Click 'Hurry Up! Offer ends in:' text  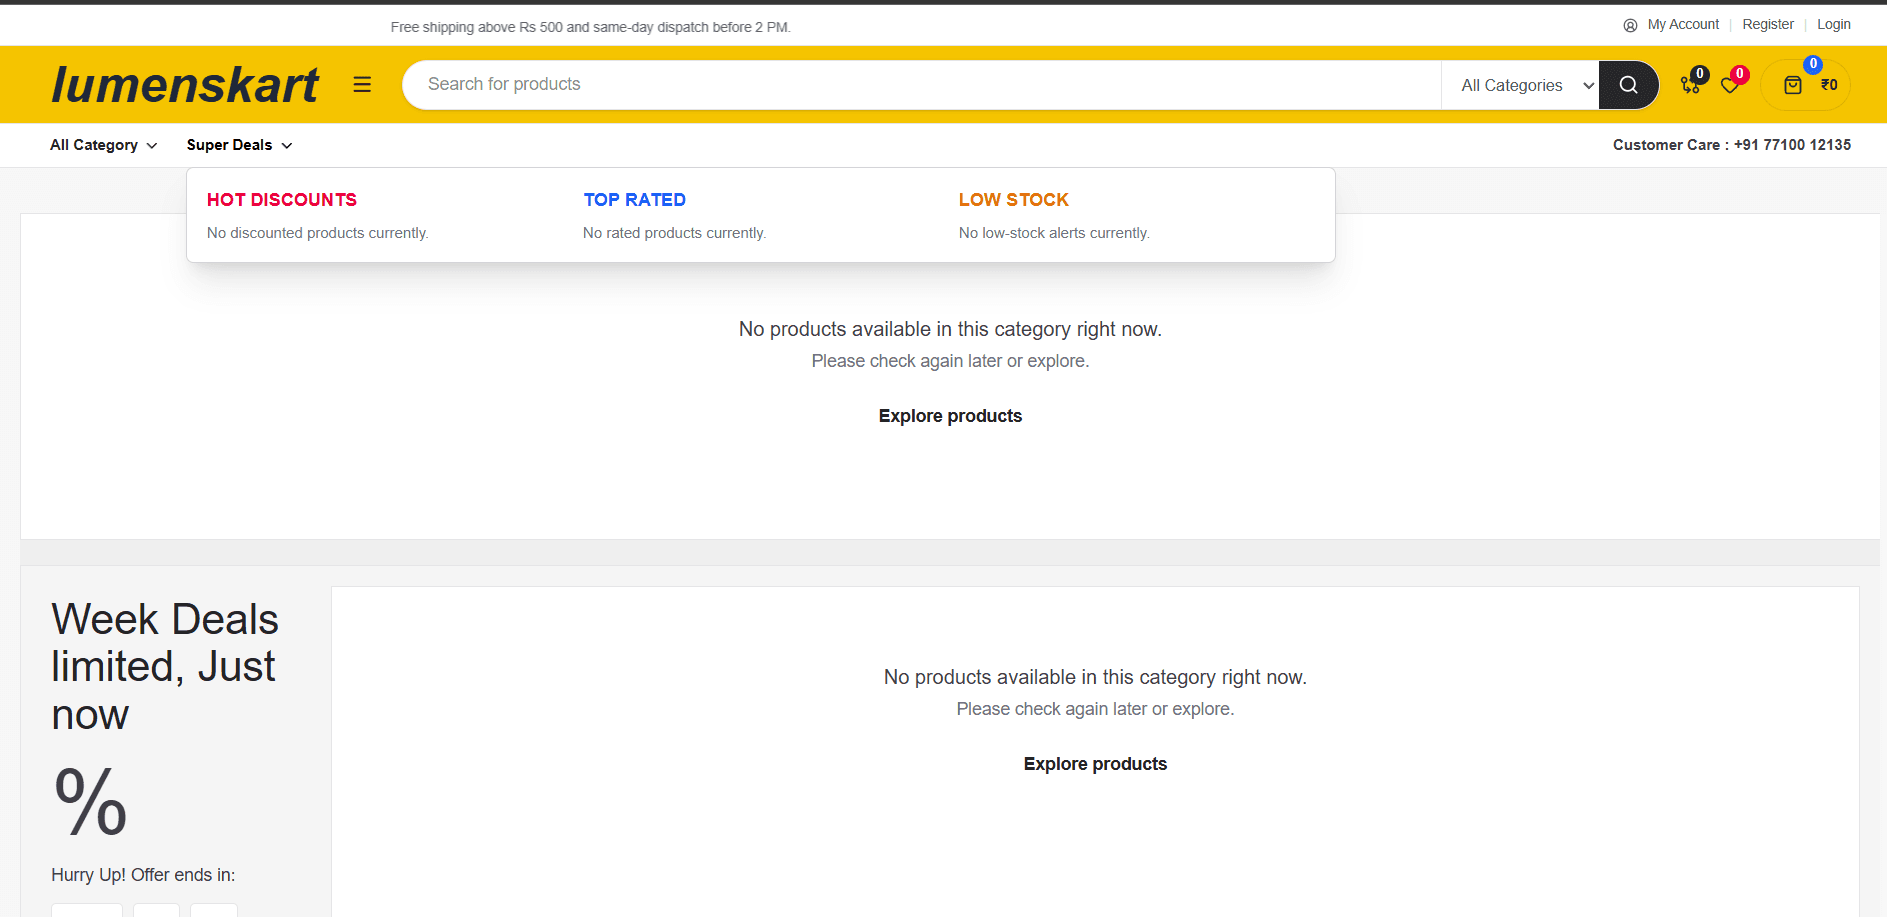point(143,875)
